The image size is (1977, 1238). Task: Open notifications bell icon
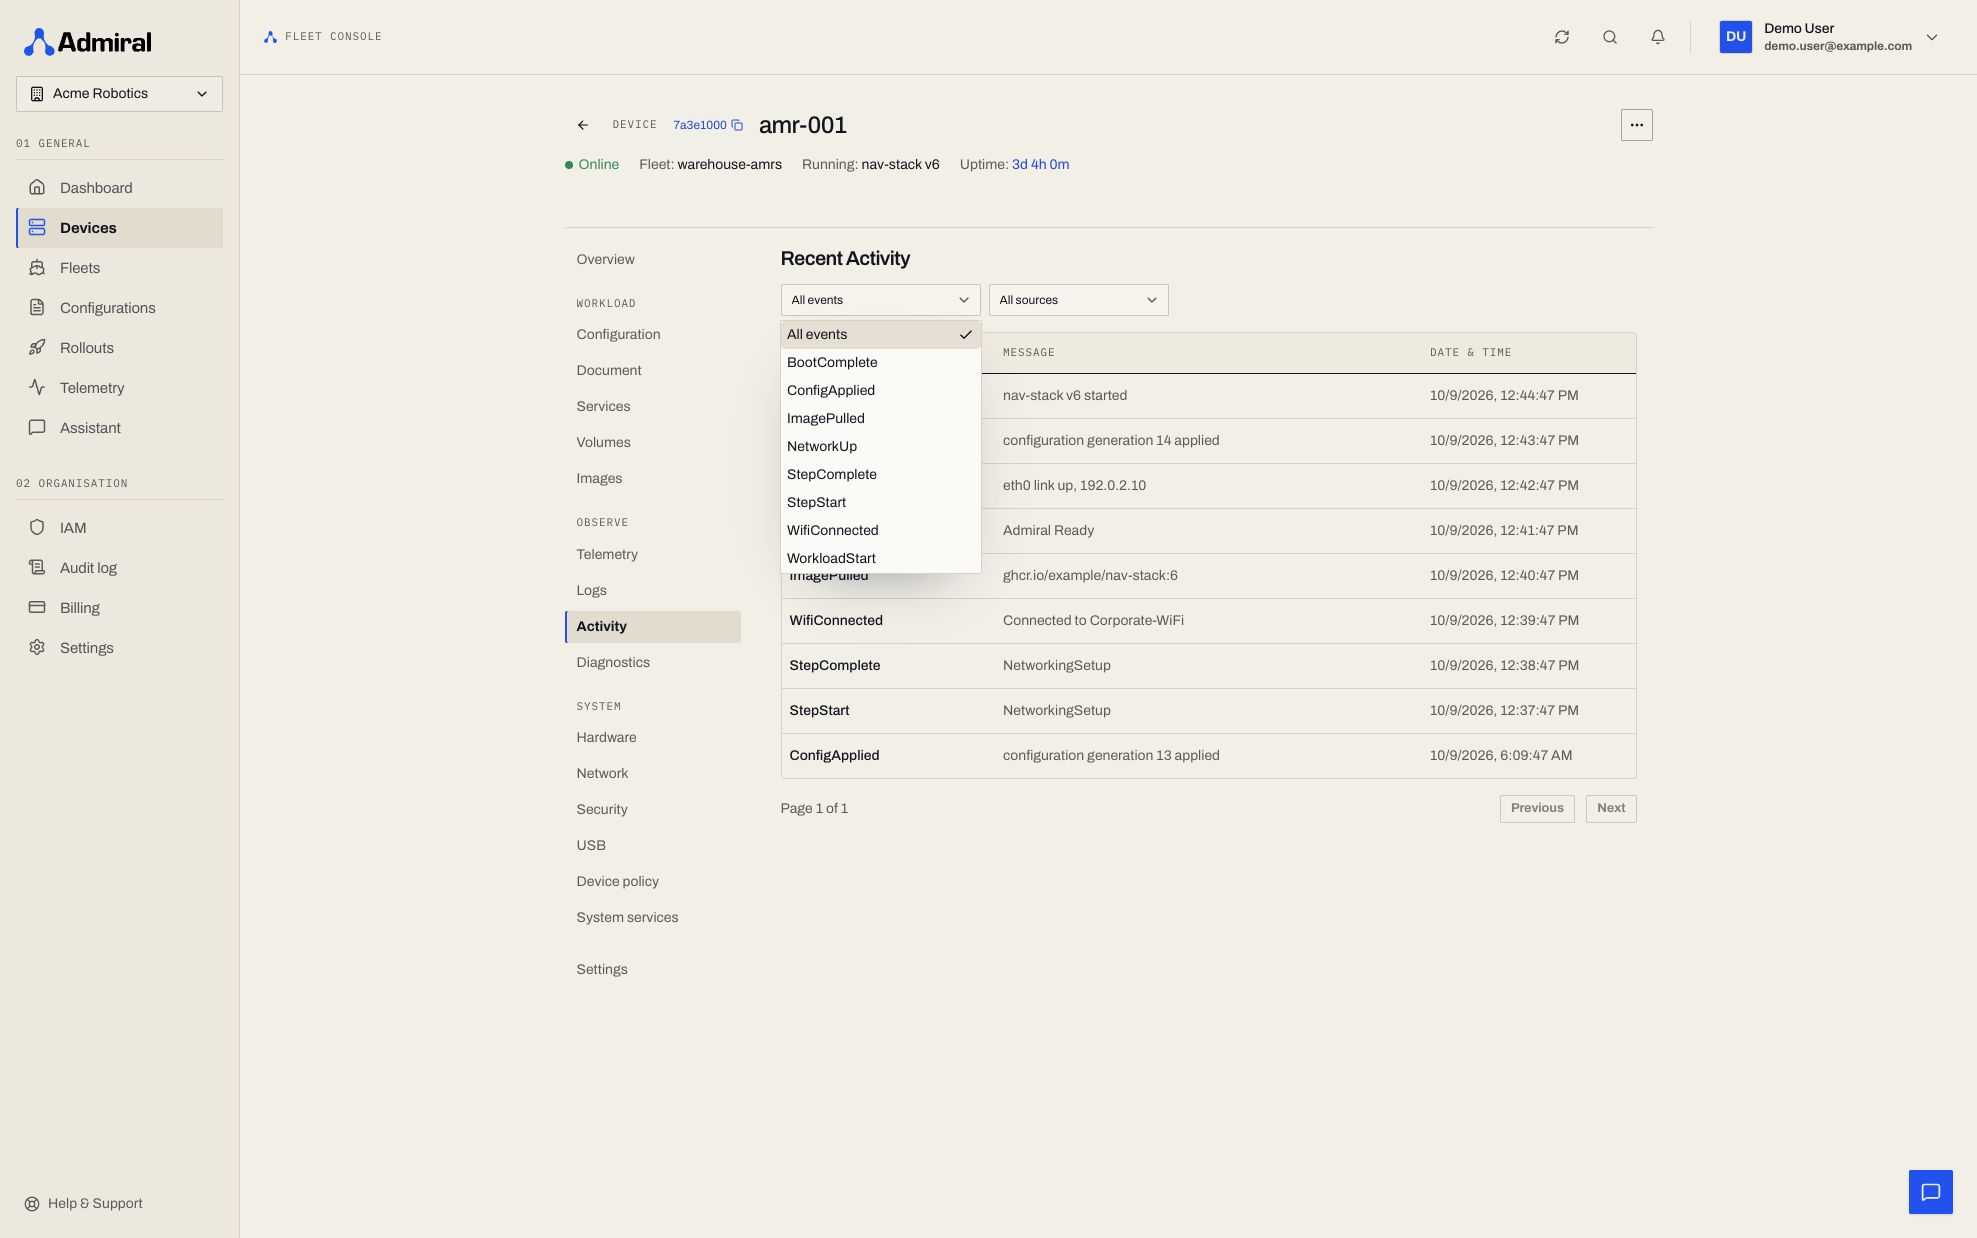click(1658, 37)
